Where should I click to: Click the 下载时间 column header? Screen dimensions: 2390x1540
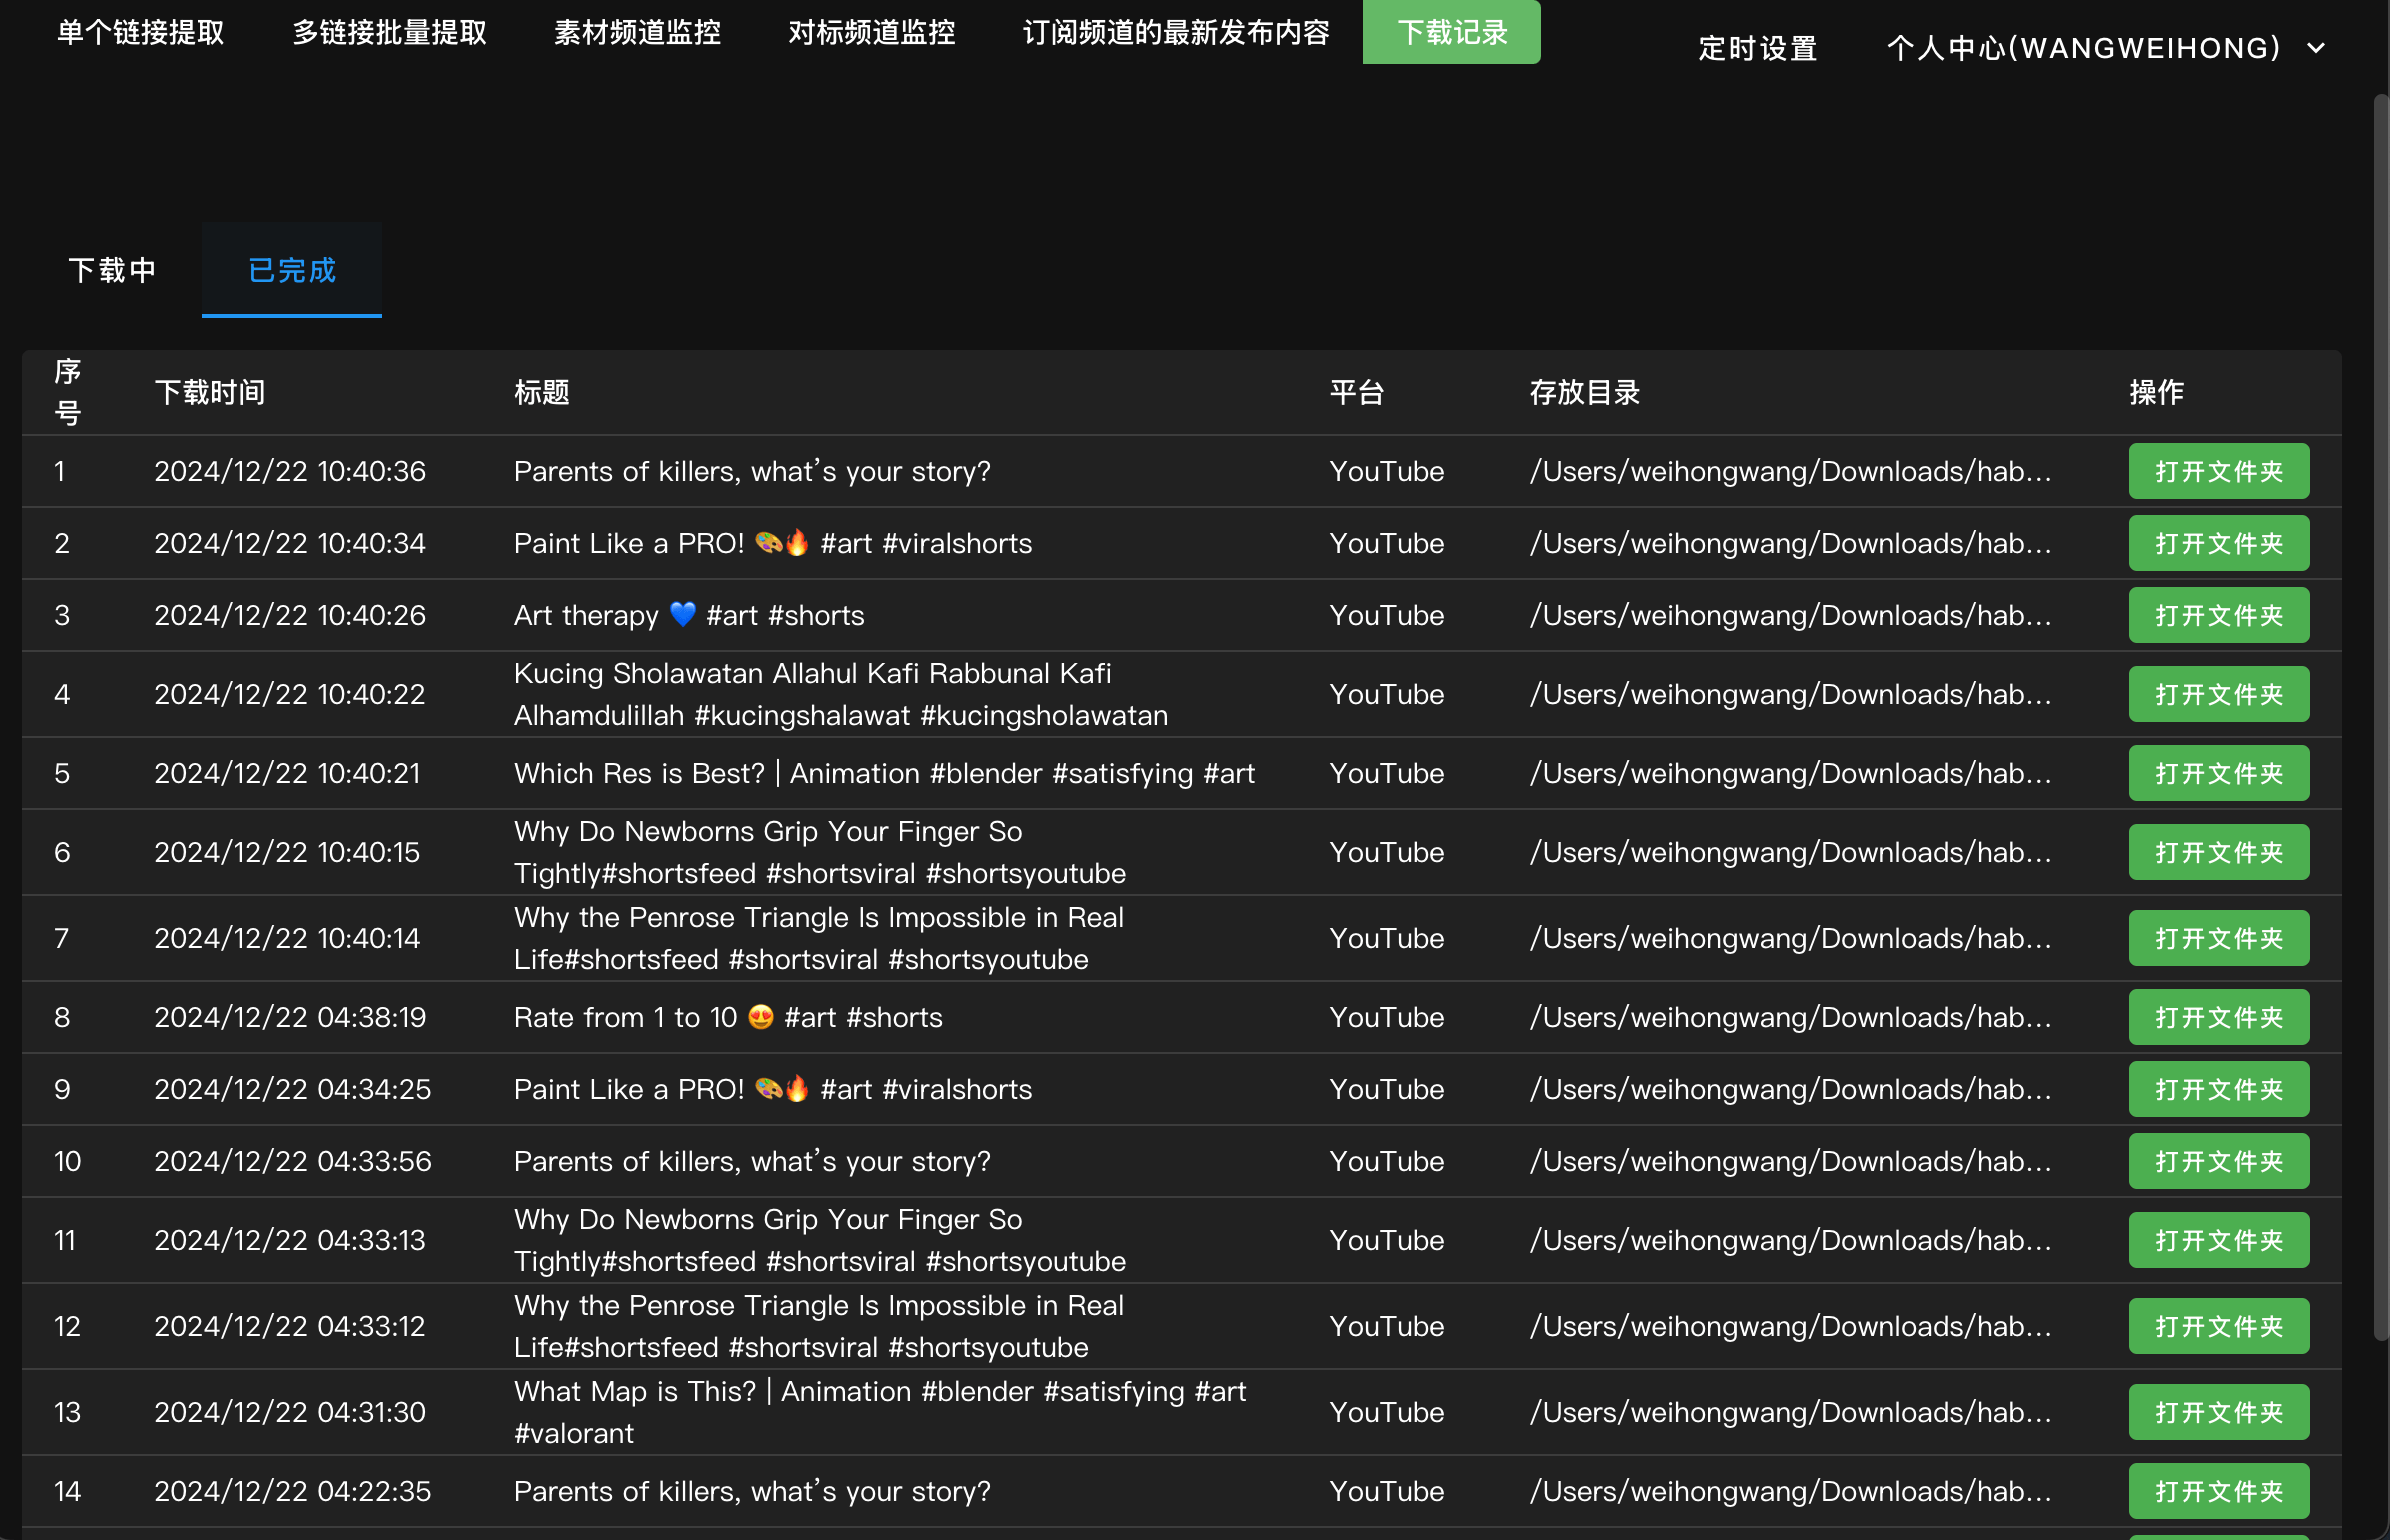(210, 392)
